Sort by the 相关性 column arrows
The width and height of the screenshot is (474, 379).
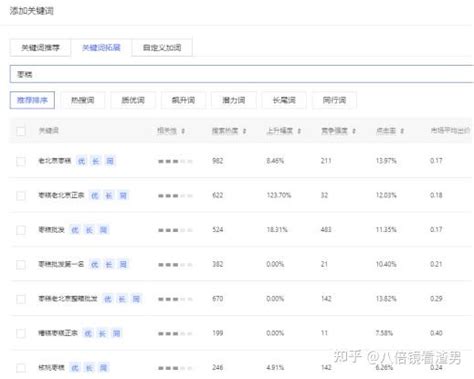pos(183,131)
